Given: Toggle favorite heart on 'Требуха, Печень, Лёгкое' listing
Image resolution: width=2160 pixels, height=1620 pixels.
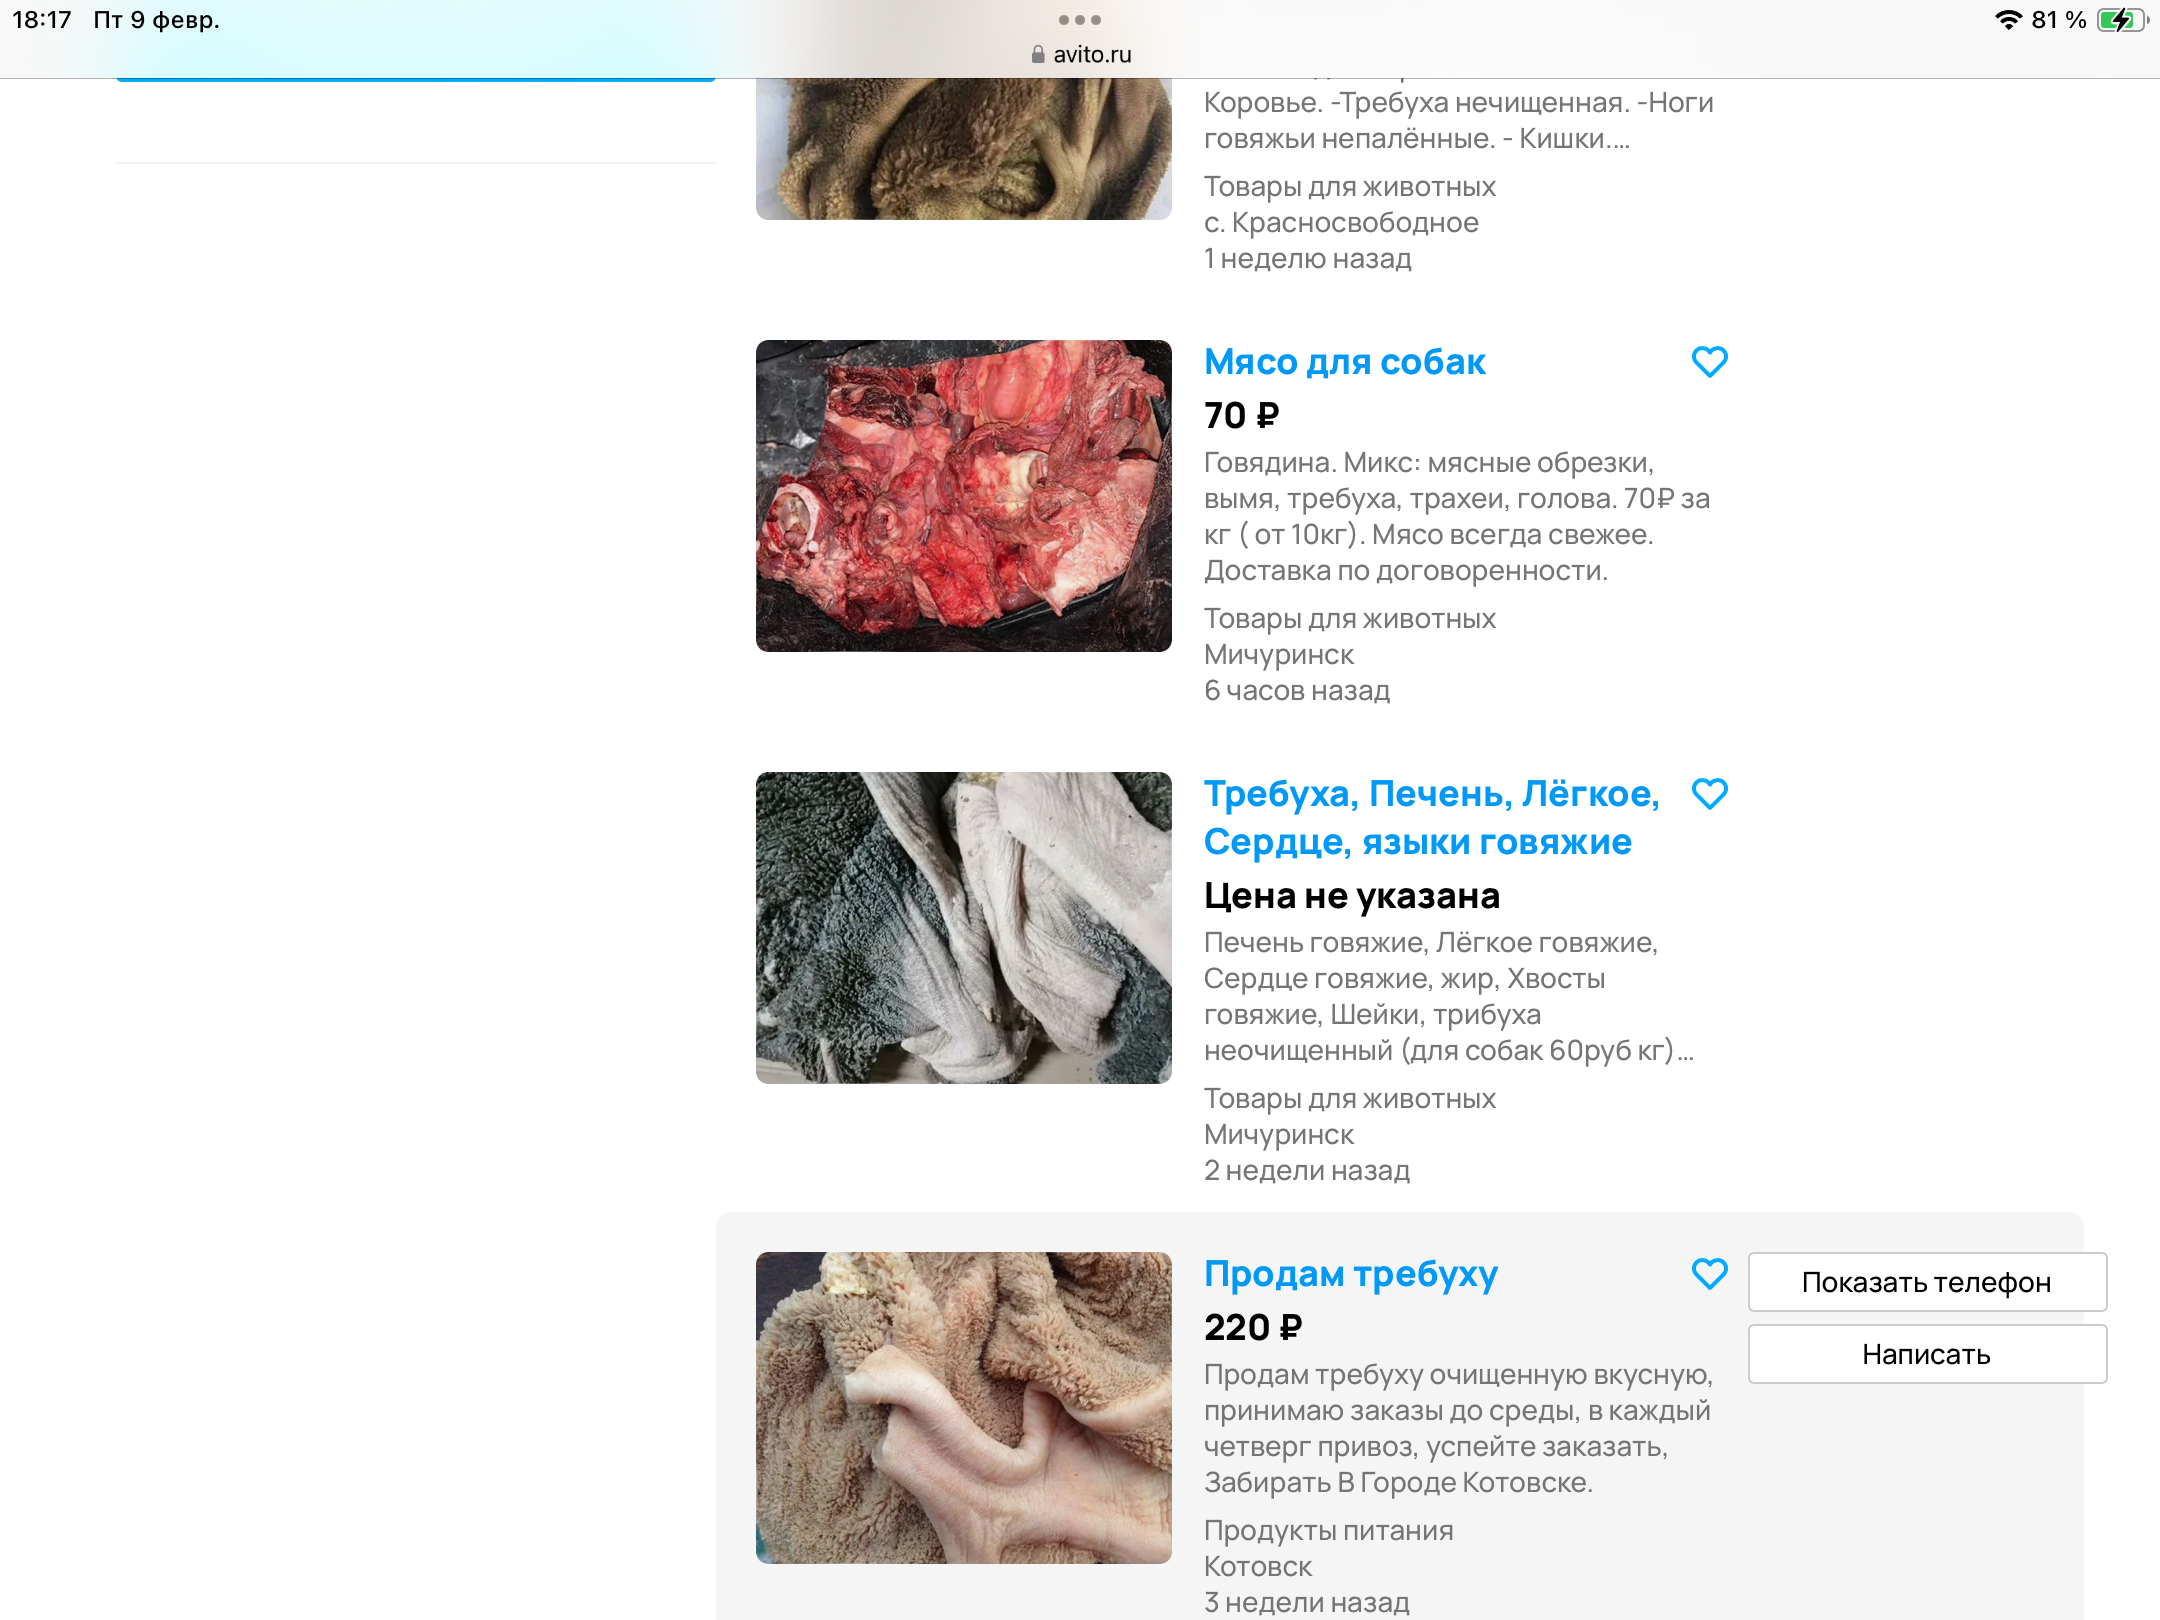Looking at the screenshot, I should pyautogui.click(x=1709, y=794).
